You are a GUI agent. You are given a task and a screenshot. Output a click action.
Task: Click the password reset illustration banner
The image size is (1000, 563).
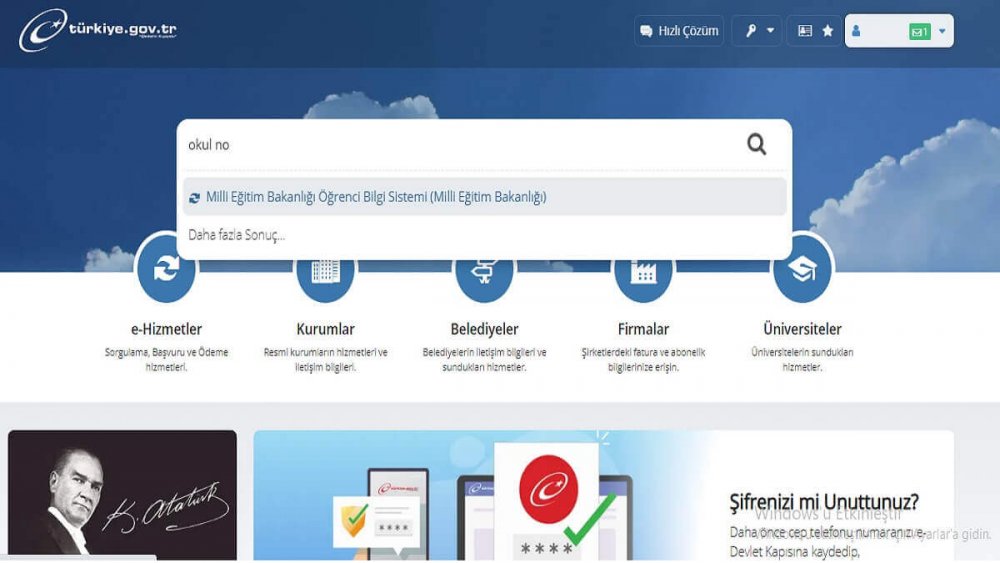click(x=485, y=495)
